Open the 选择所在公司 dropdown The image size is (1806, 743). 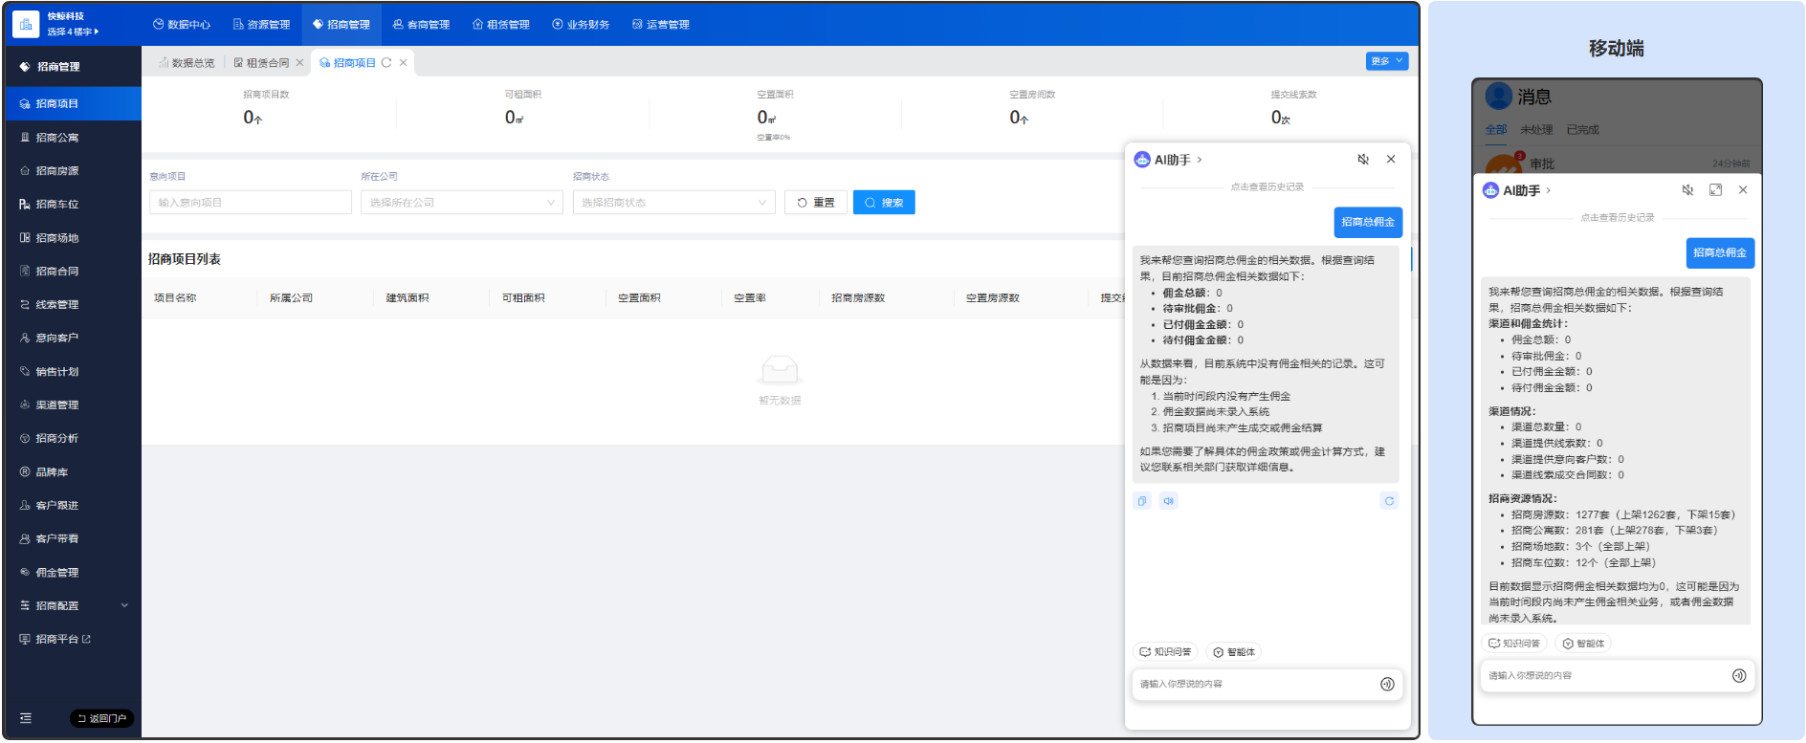pyautogui.click(x=461, y=203)
